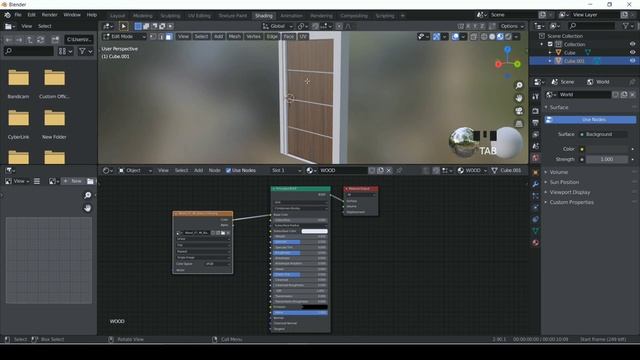
Task: Select edge select mode icon
Action: click(161, 36)
